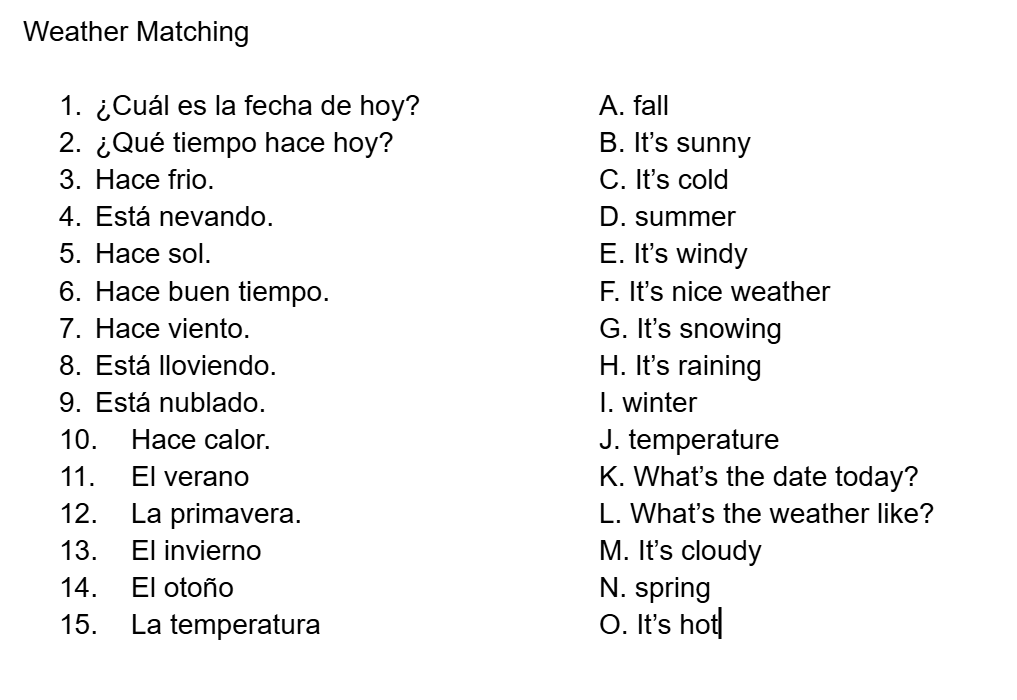The height and width of the screenshot is (700, 1017).
Task: Click on "F. It's nice weather"
Action: point(714,292)
